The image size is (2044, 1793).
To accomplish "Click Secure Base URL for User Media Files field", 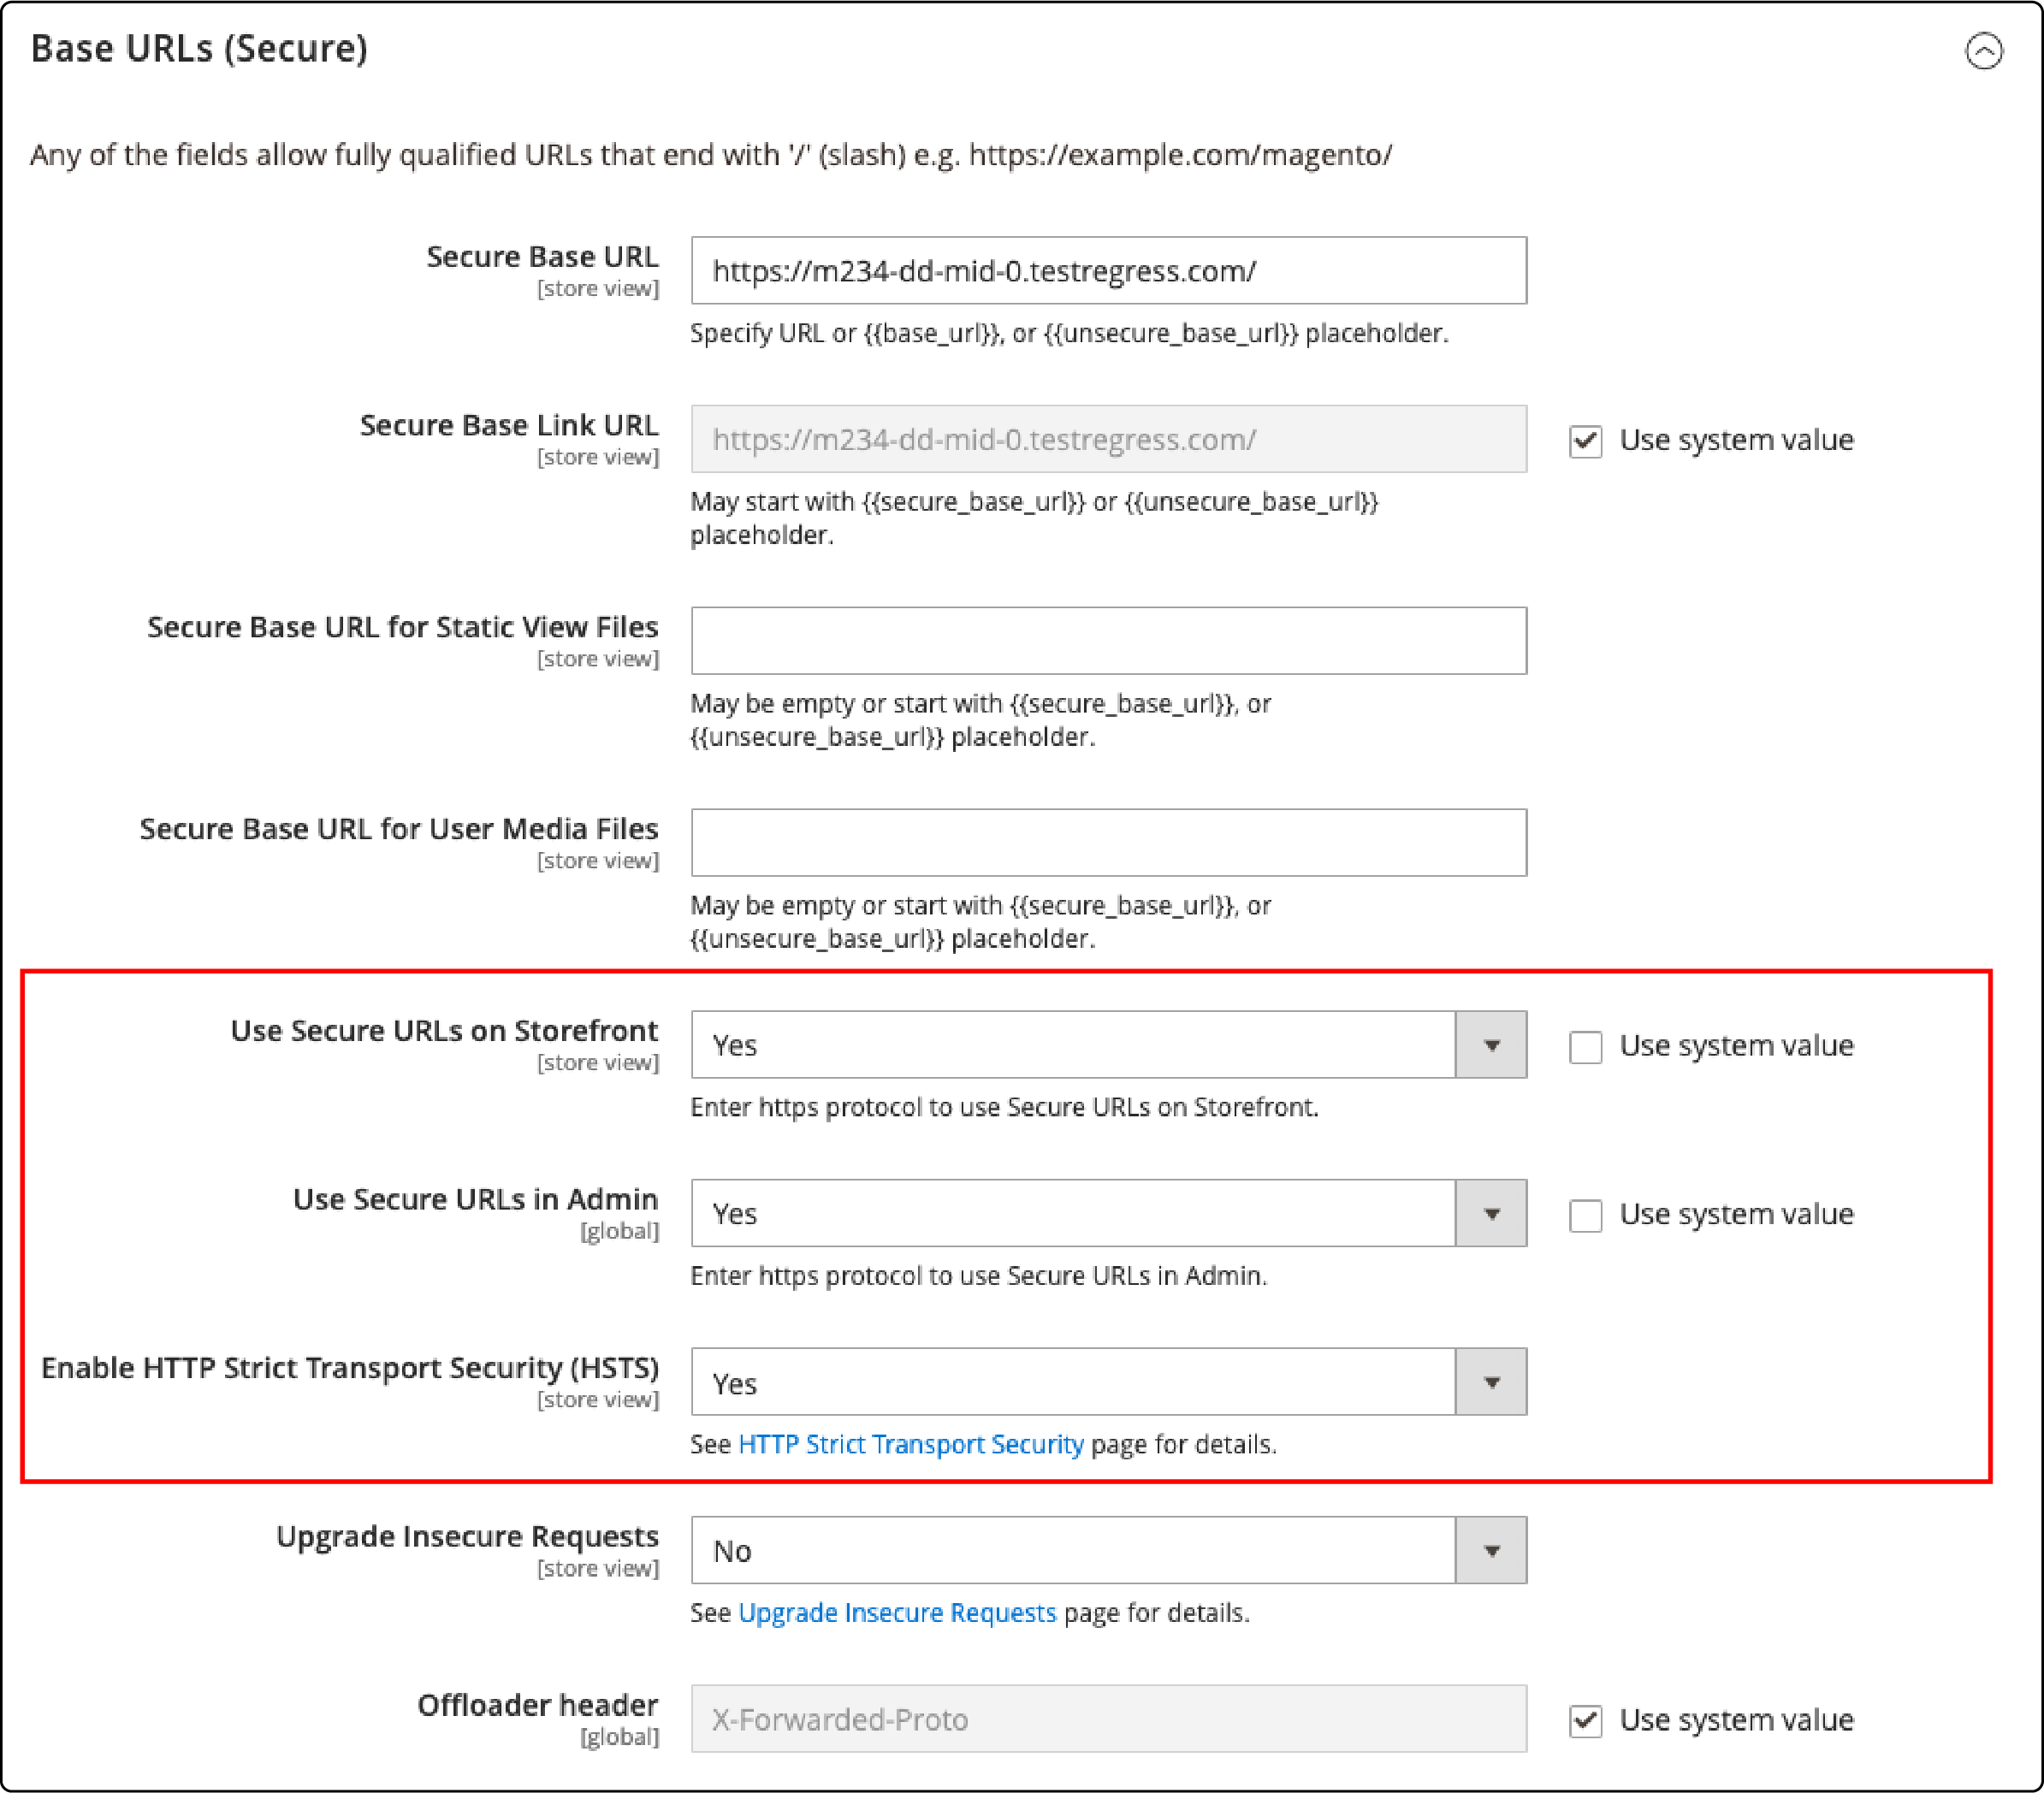I will (1108, 843).
